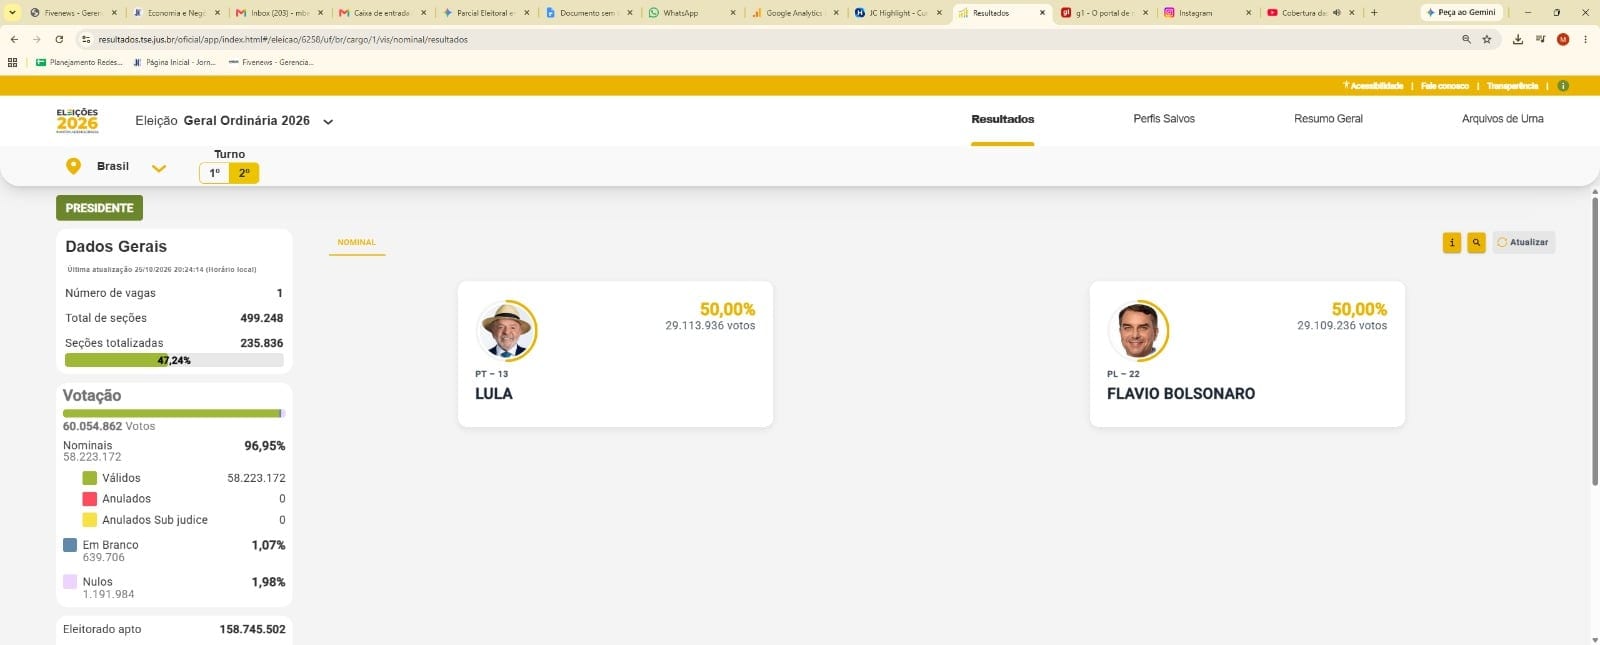Click the Atualizar button
This screenshot has width=1600, height=645.
[1524, 242]
